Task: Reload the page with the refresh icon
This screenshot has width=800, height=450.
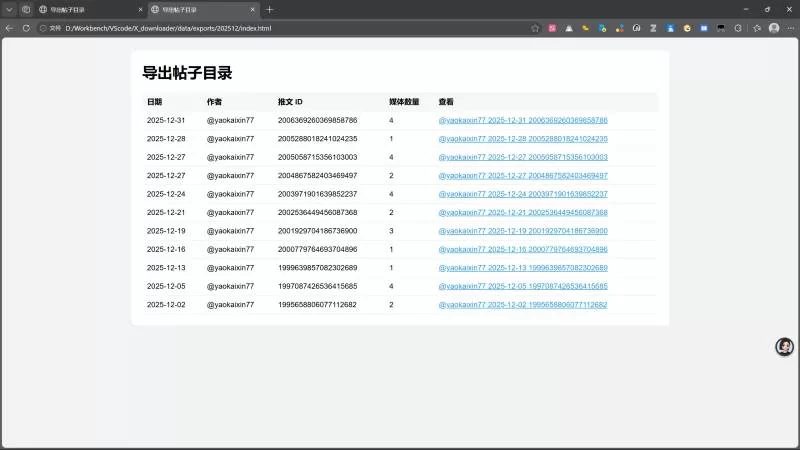Action: [26, 29]
